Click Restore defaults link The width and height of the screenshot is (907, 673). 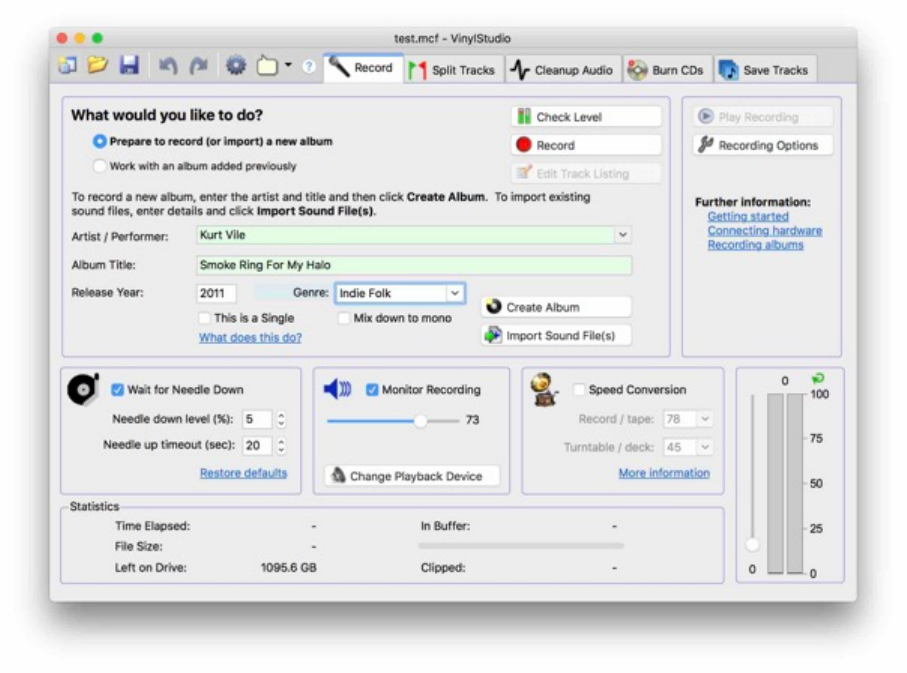tap(244, 473)
